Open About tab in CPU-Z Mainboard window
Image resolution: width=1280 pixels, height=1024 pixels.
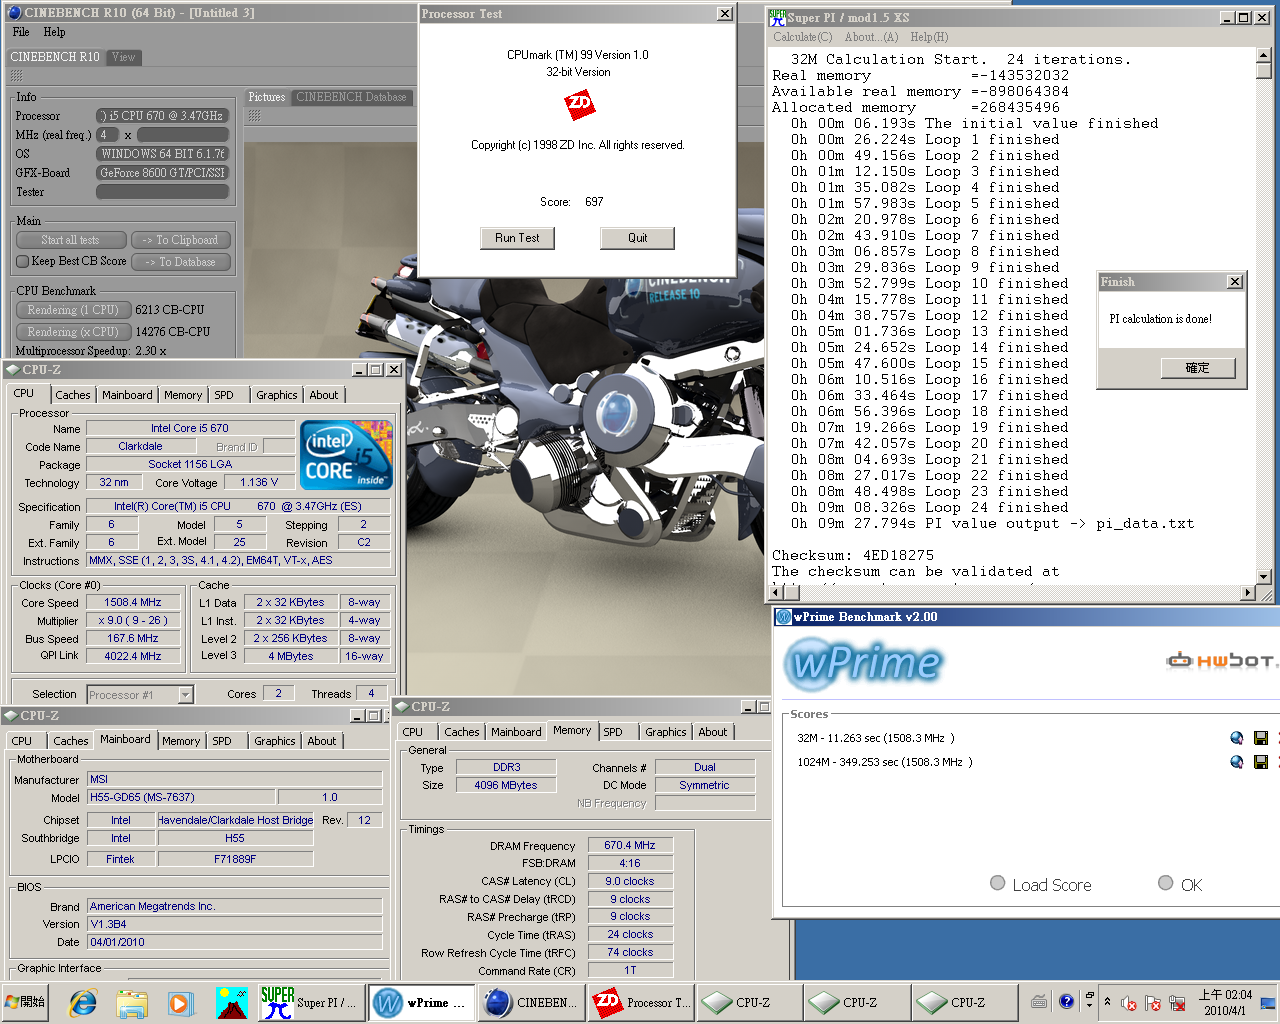point(322,741)
